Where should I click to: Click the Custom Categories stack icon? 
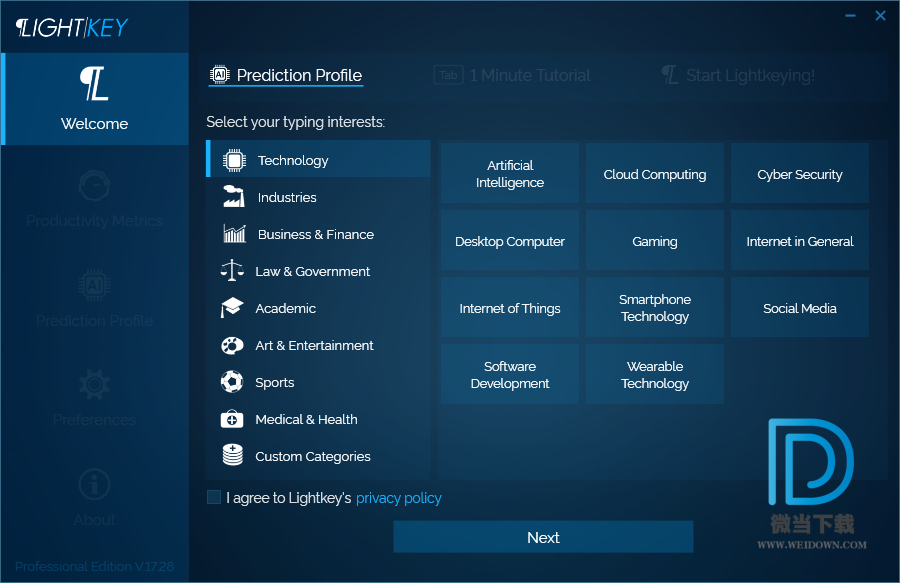232,455
